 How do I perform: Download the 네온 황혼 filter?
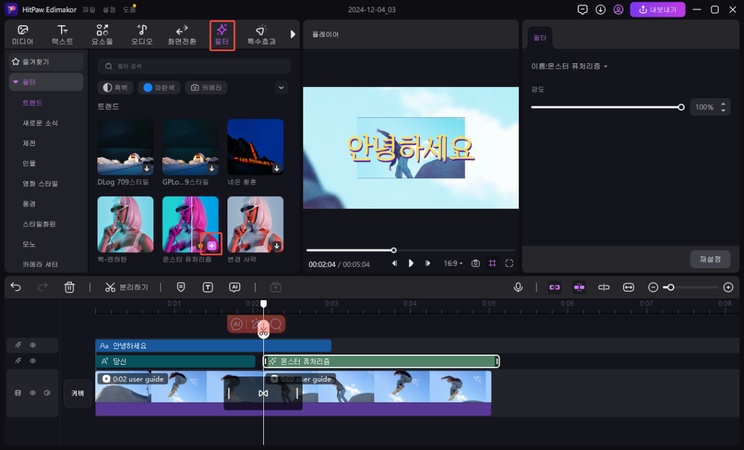[x=277, y=168]
